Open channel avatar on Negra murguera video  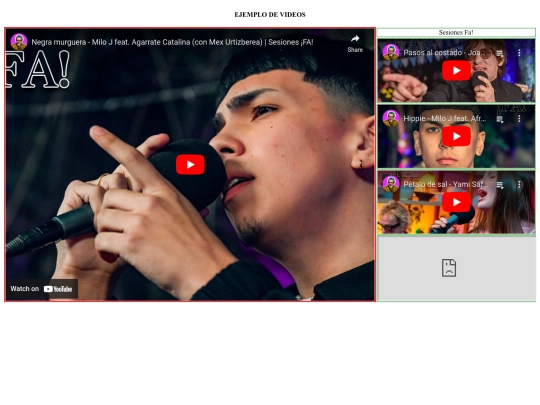(19, 42)
